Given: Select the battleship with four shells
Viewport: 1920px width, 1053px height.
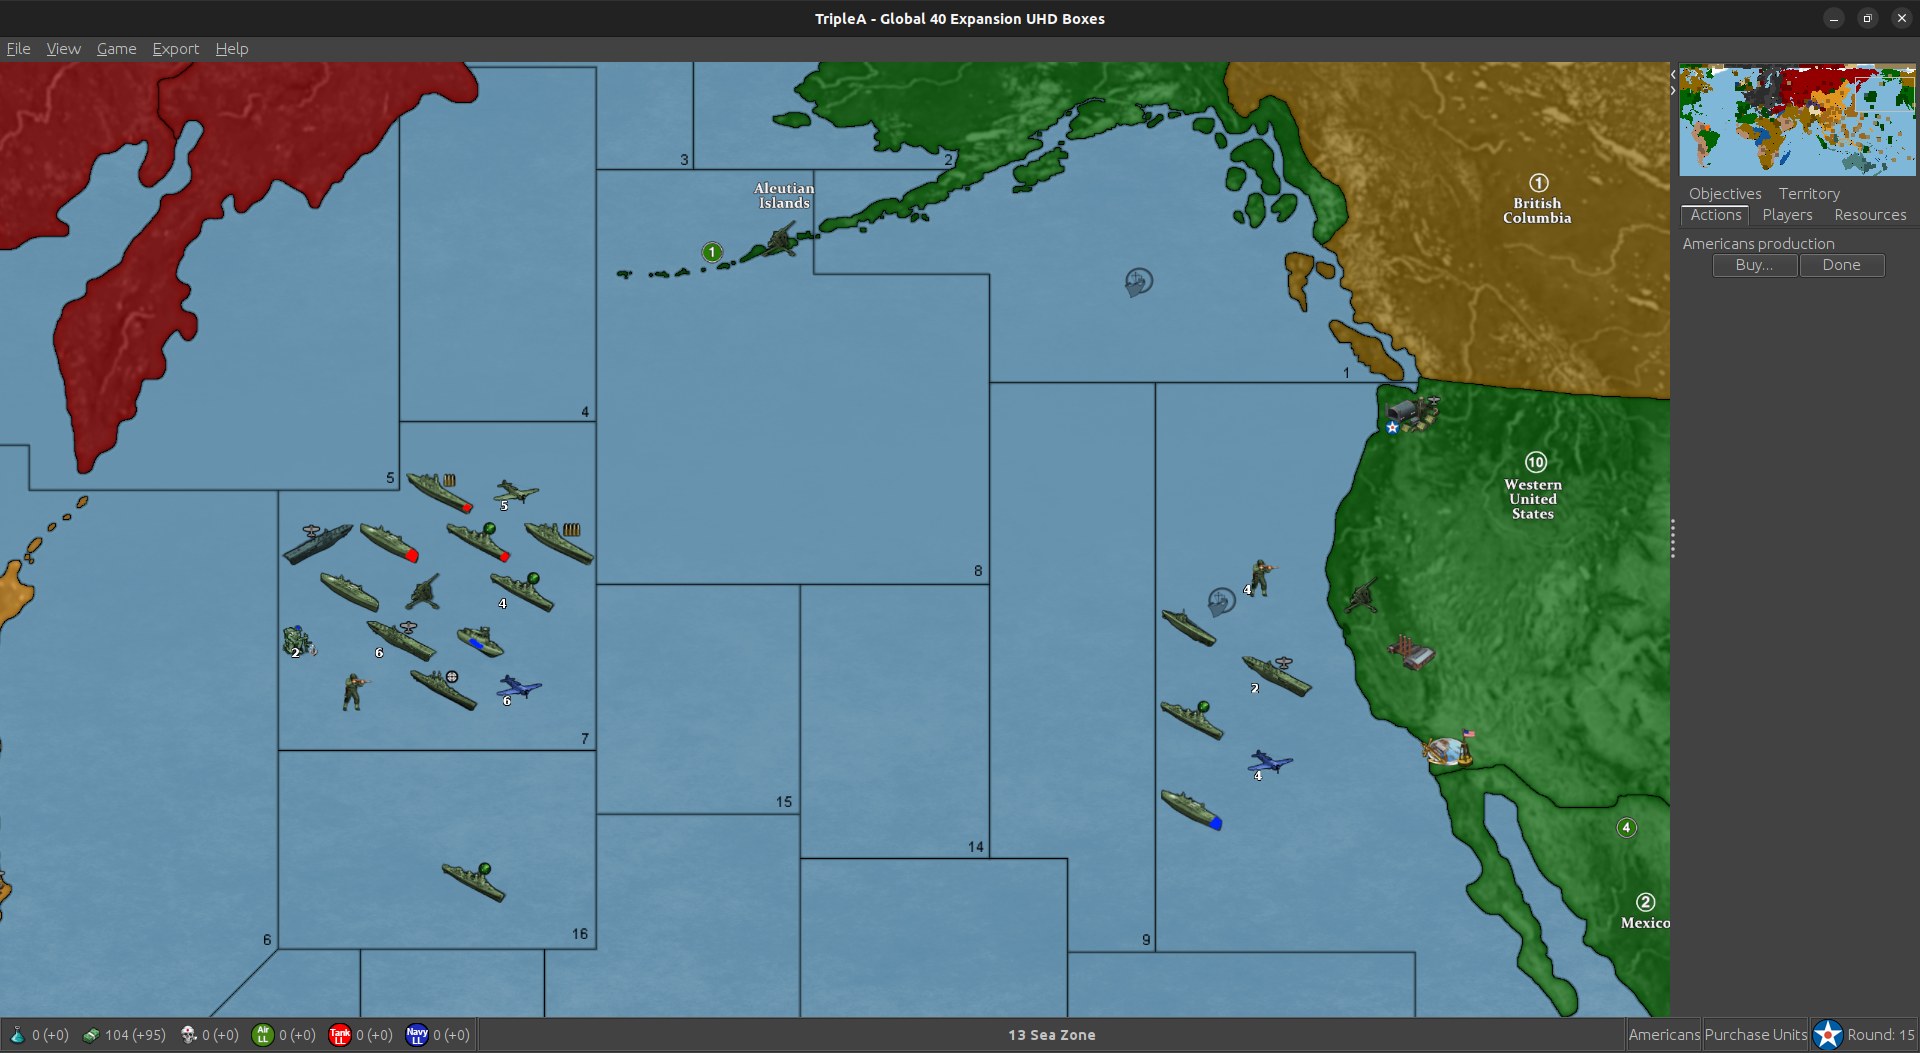Looking at the screenshot, I should coord(559,541).
